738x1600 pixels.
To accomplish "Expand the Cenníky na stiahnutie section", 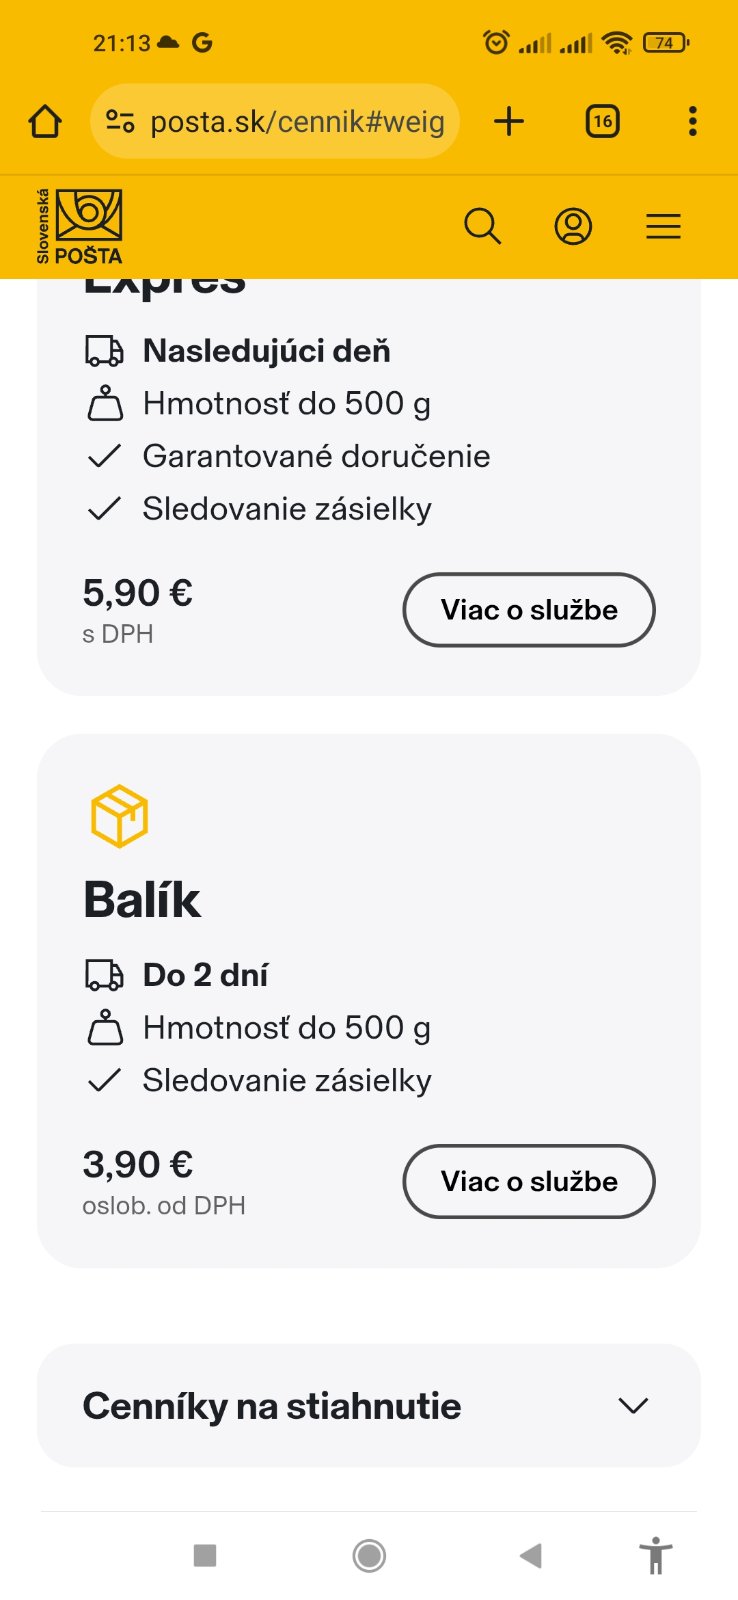I will pos(272,1406).
